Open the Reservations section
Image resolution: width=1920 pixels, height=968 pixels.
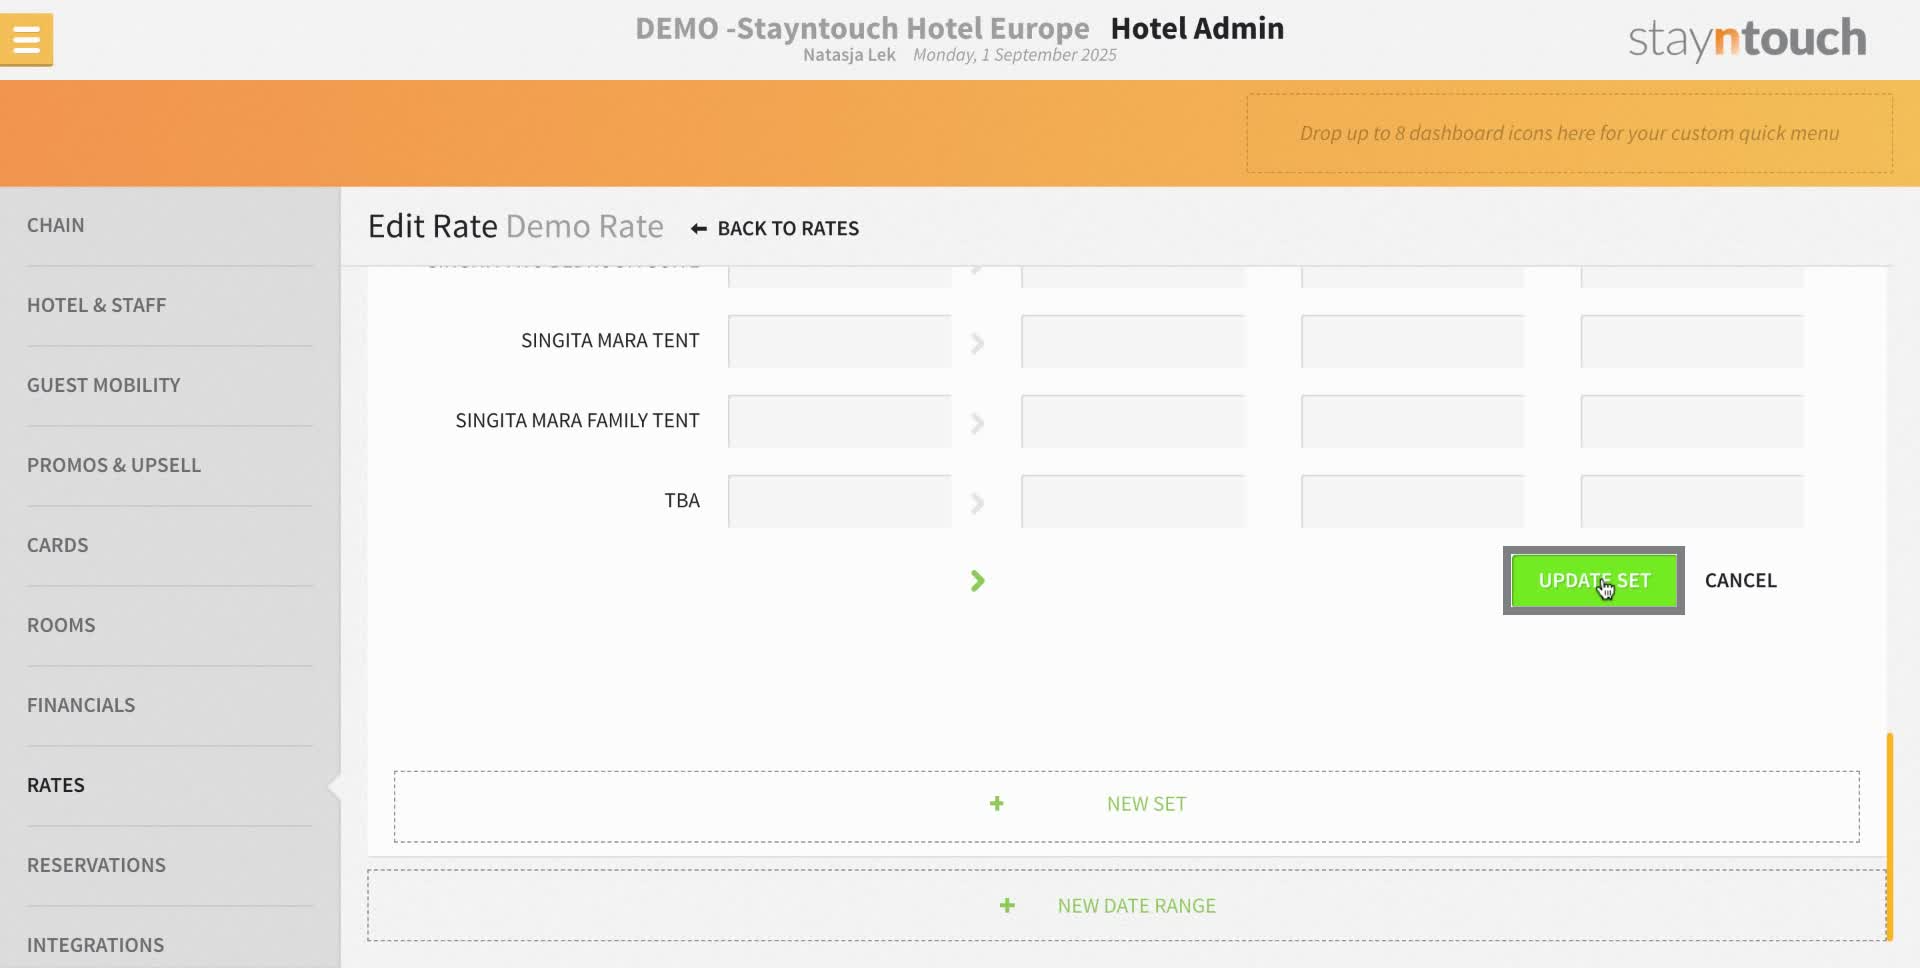coord(97,865)
